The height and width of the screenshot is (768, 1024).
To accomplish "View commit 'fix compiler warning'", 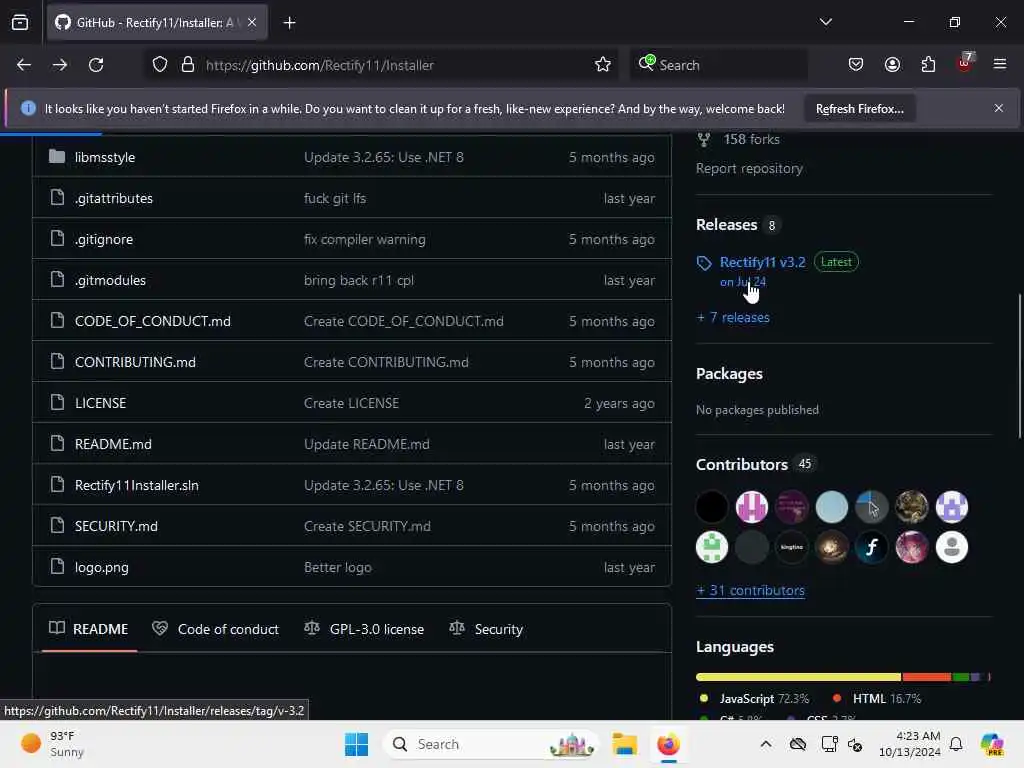I will (364, 240).
